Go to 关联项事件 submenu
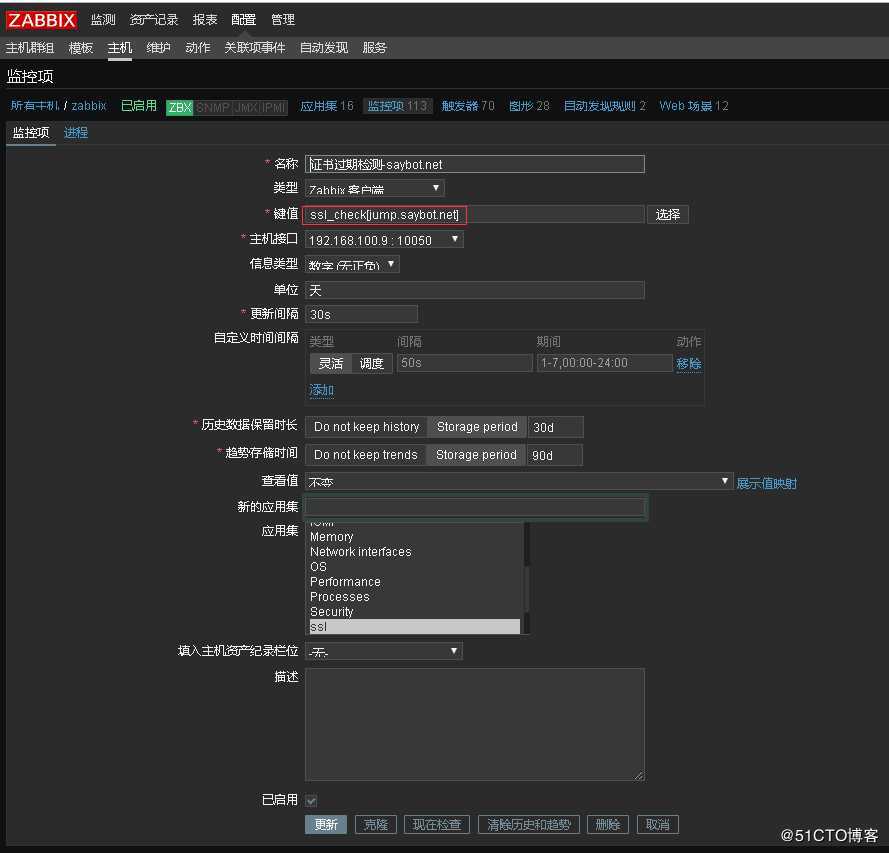Viewport: 889px width, 853px height. click(255, 48)
